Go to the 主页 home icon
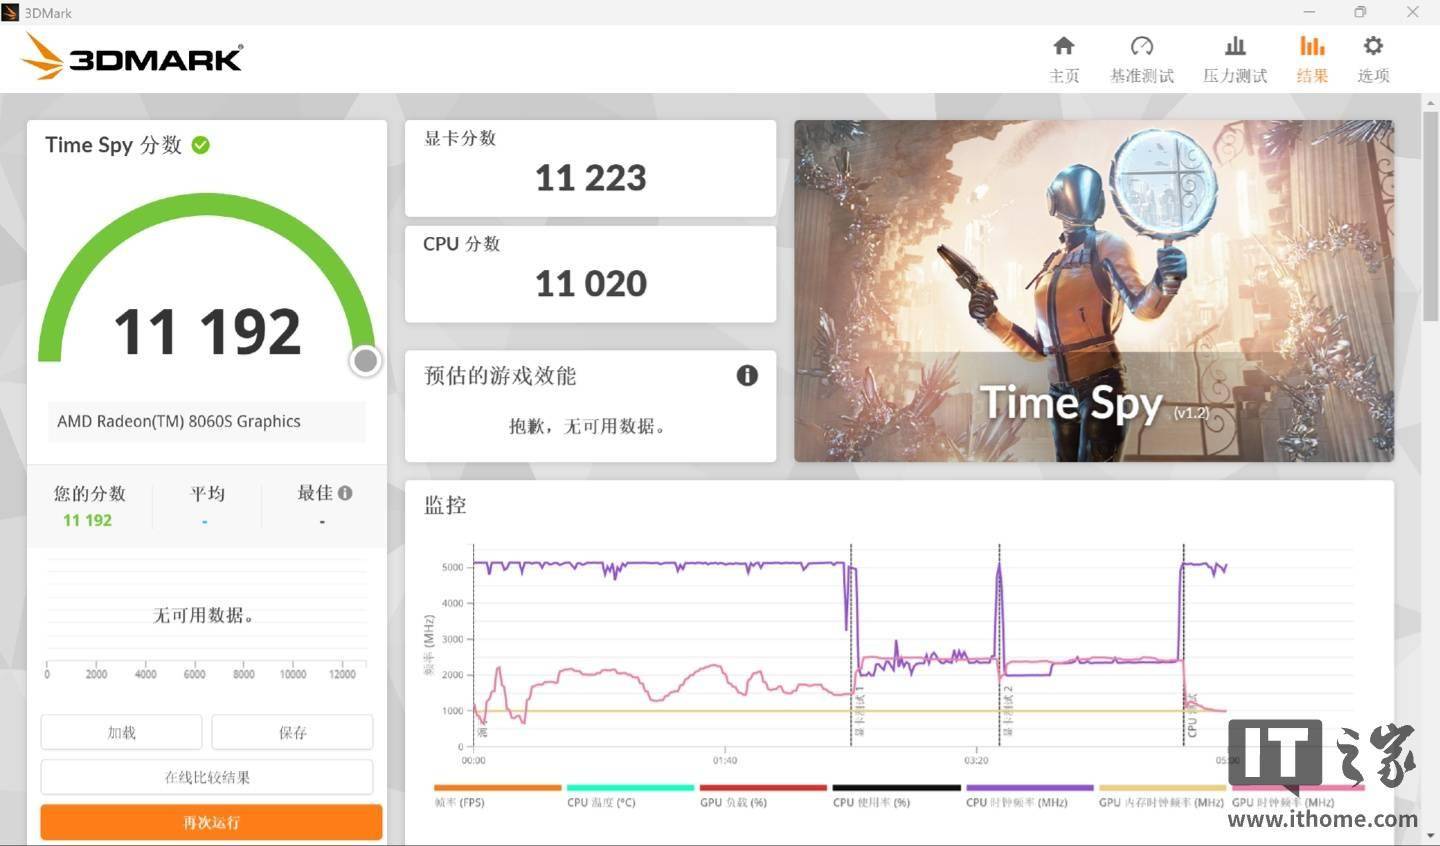This screenshot has width=1440, height=846. pyautogui.click(x=1064, y=47)
